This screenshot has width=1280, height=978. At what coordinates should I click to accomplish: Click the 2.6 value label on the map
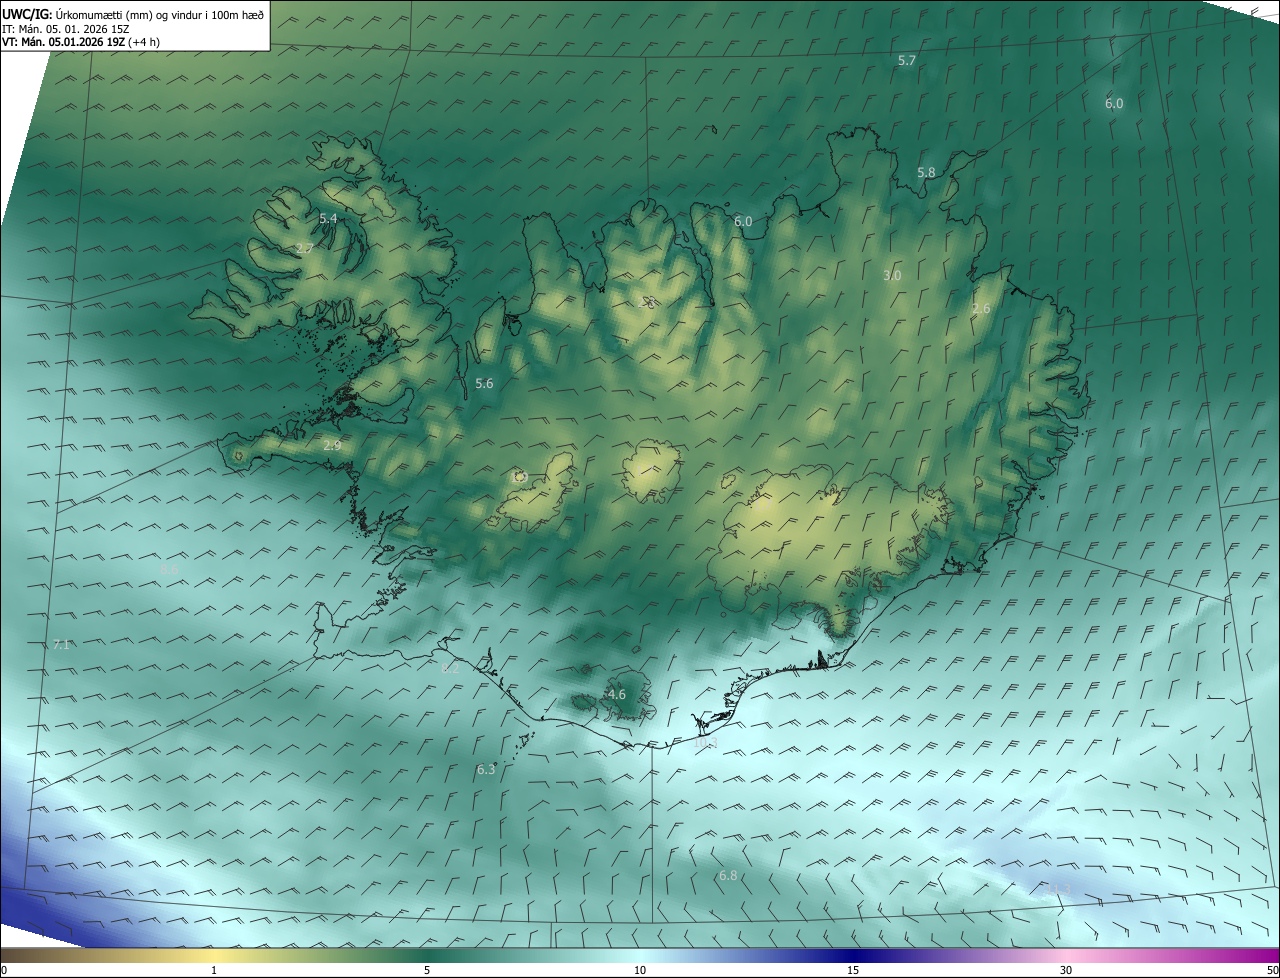click(x=981, y=309)
